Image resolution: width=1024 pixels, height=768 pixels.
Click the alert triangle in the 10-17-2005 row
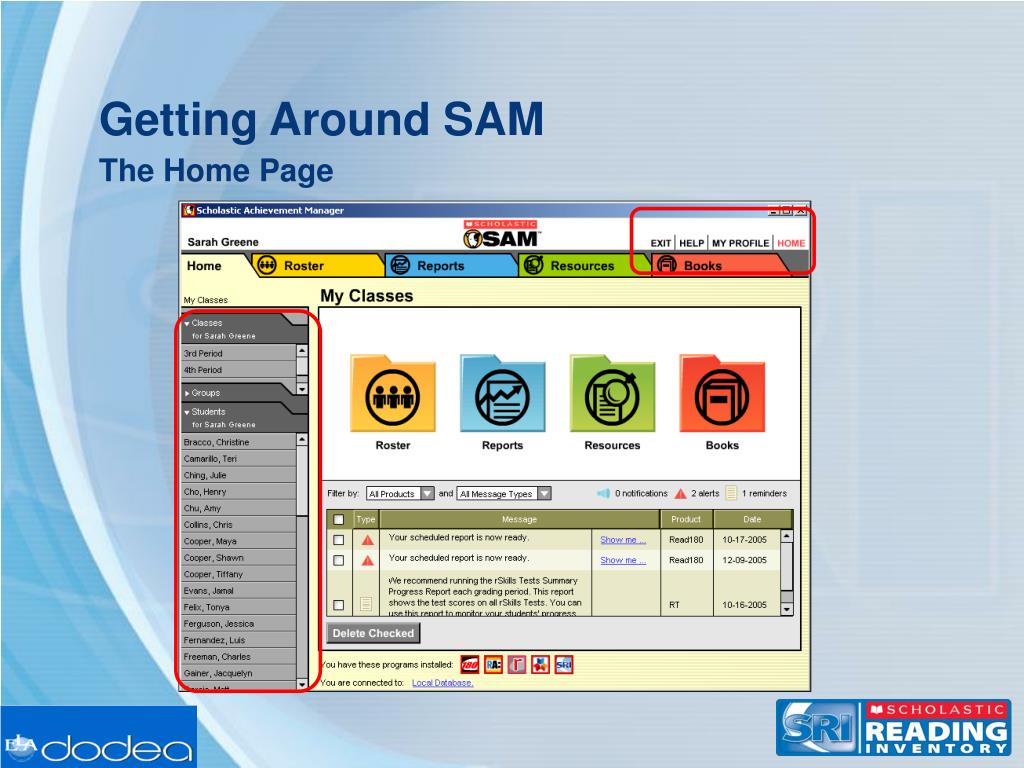[368, 540]
